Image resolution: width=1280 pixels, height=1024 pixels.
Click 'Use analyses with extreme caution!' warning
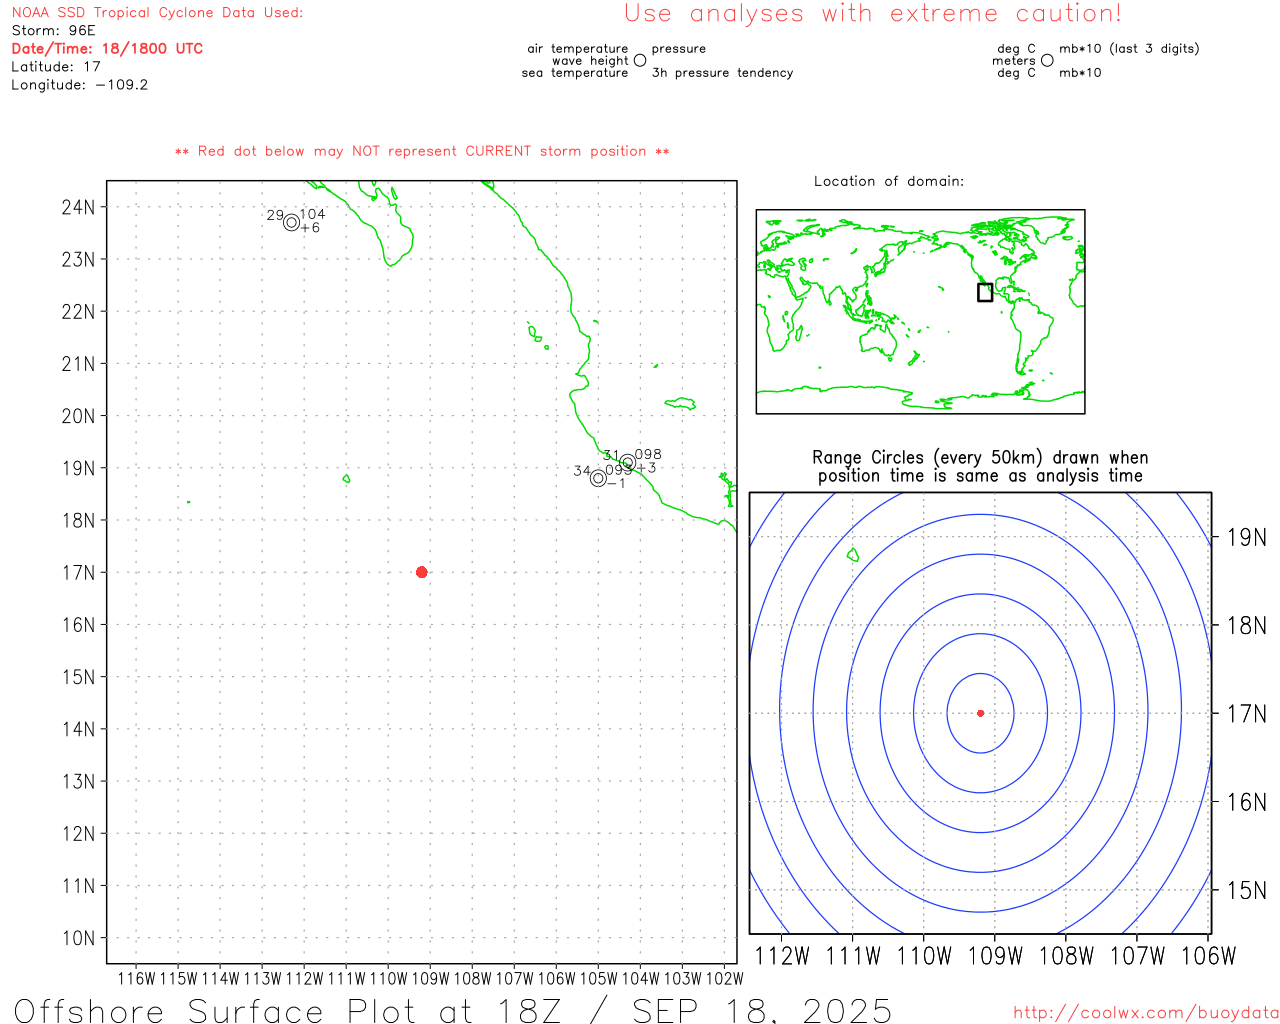pos(873,14)
